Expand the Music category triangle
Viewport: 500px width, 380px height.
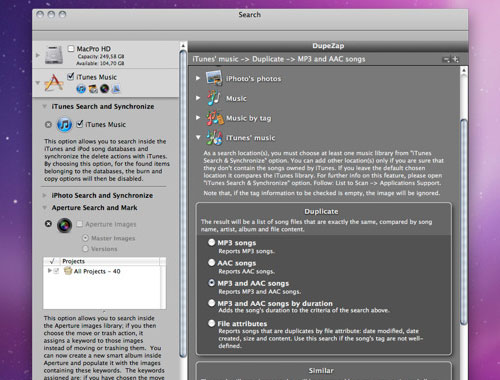198,98
